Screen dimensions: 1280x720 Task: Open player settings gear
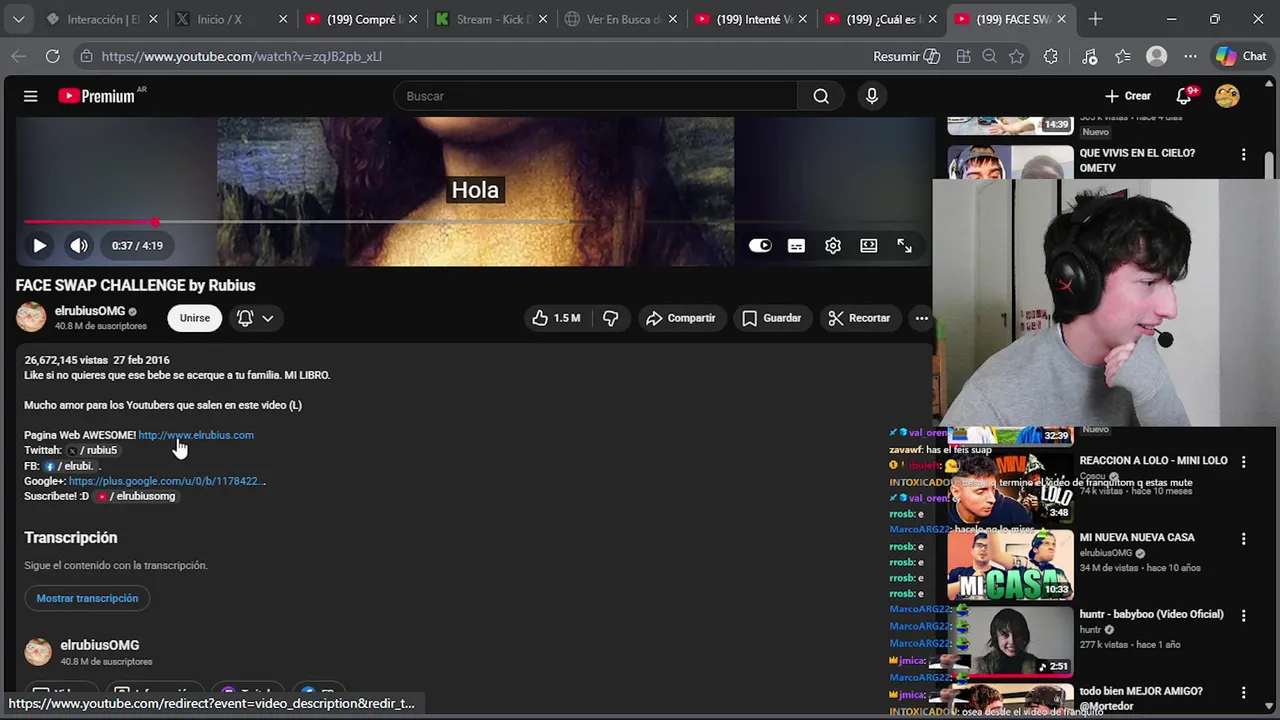pyautogui.click(x=833, y=245)
